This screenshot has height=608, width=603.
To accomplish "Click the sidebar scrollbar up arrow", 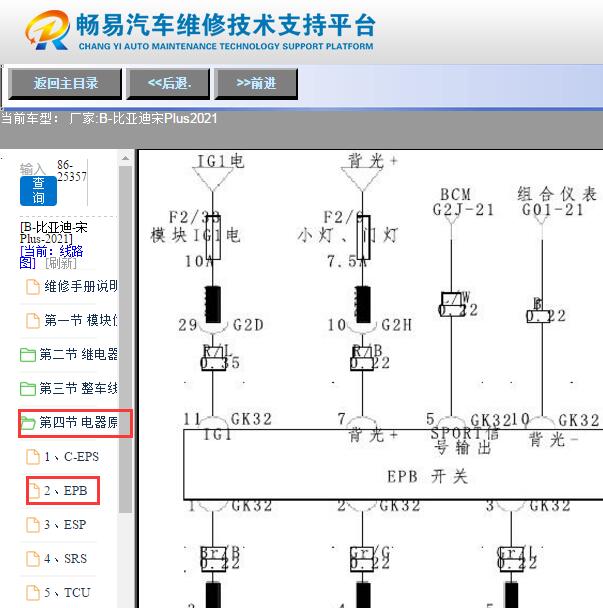I will click(125, 158).
